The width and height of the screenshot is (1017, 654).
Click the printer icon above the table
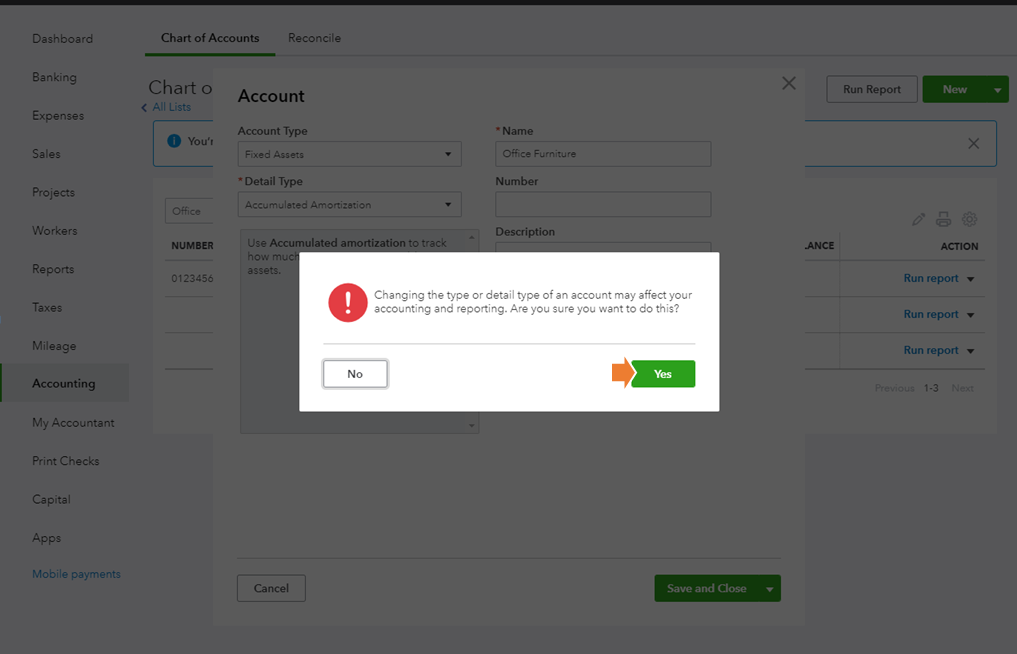click(943, 219)
